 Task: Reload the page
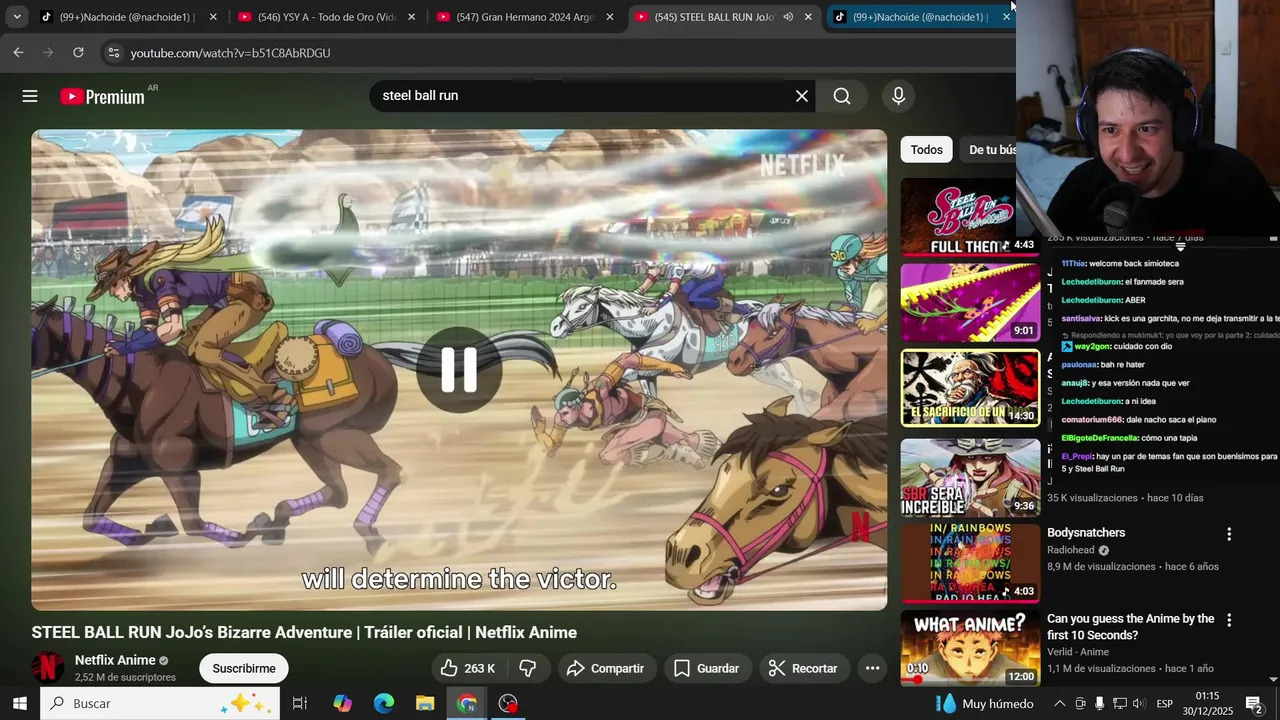tap(78, 52)
